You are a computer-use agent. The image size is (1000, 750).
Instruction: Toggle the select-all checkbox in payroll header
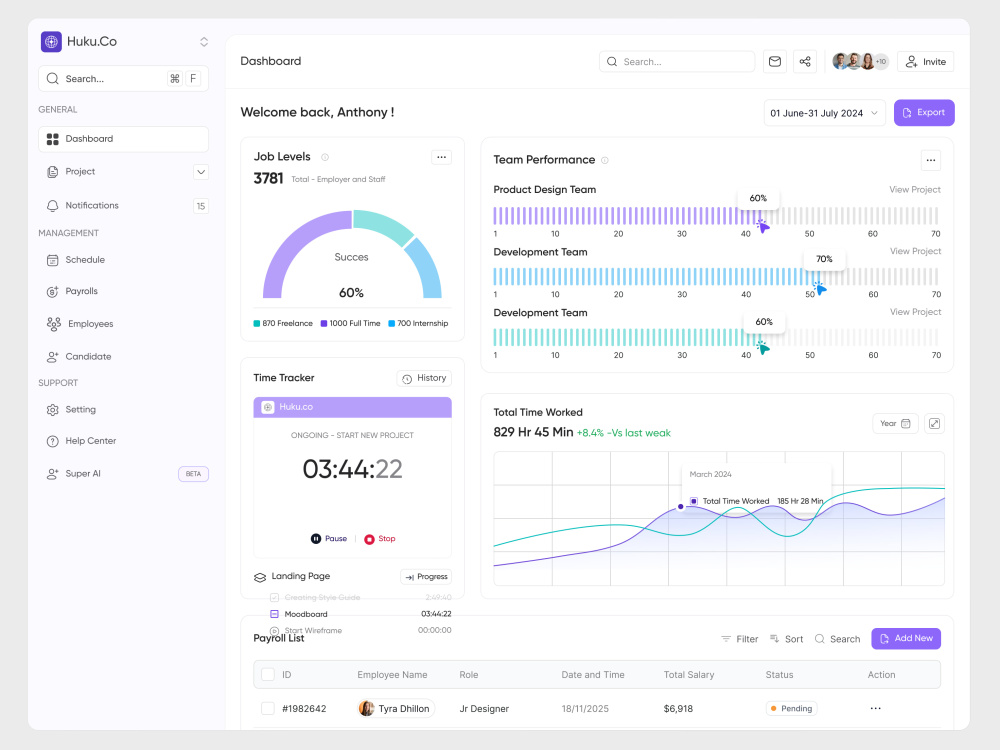point(268,675)
